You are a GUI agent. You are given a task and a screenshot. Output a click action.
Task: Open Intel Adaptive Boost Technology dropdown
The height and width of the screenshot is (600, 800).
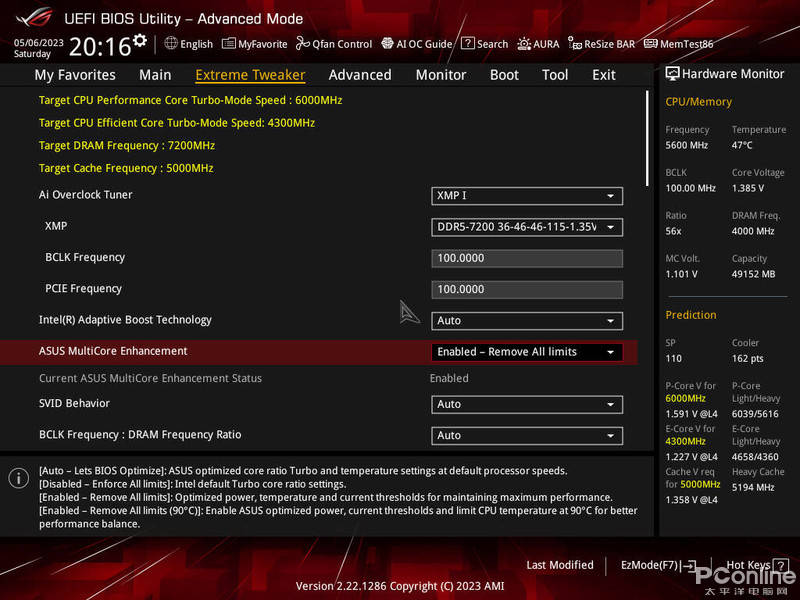527,321
